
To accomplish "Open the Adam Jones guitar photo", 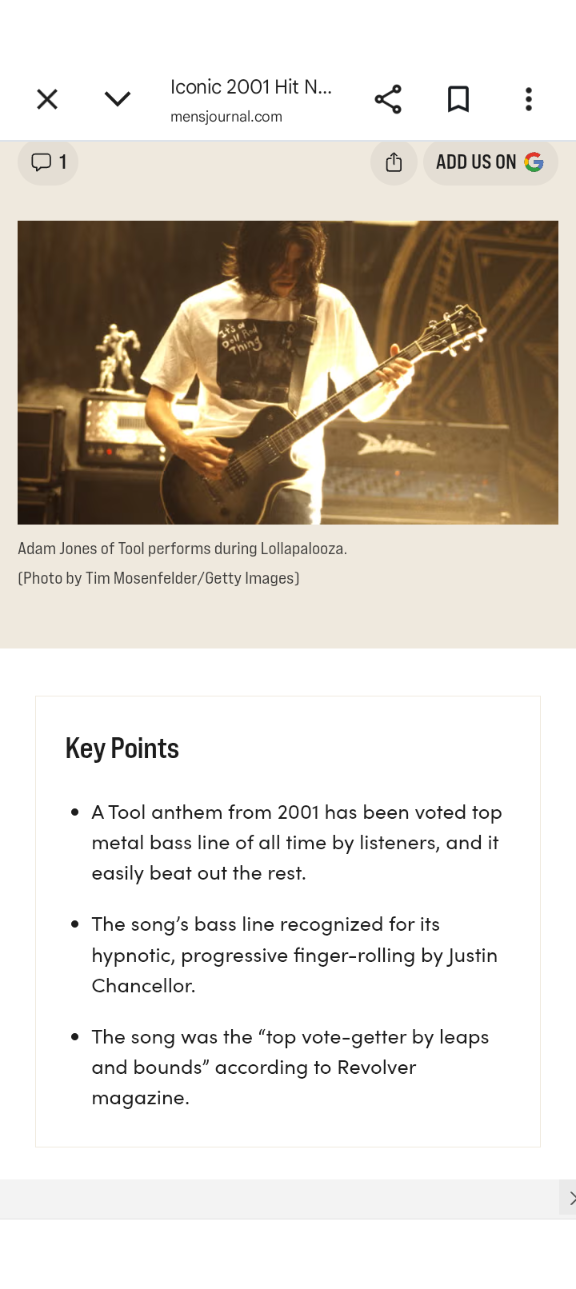I will (288, 372).
